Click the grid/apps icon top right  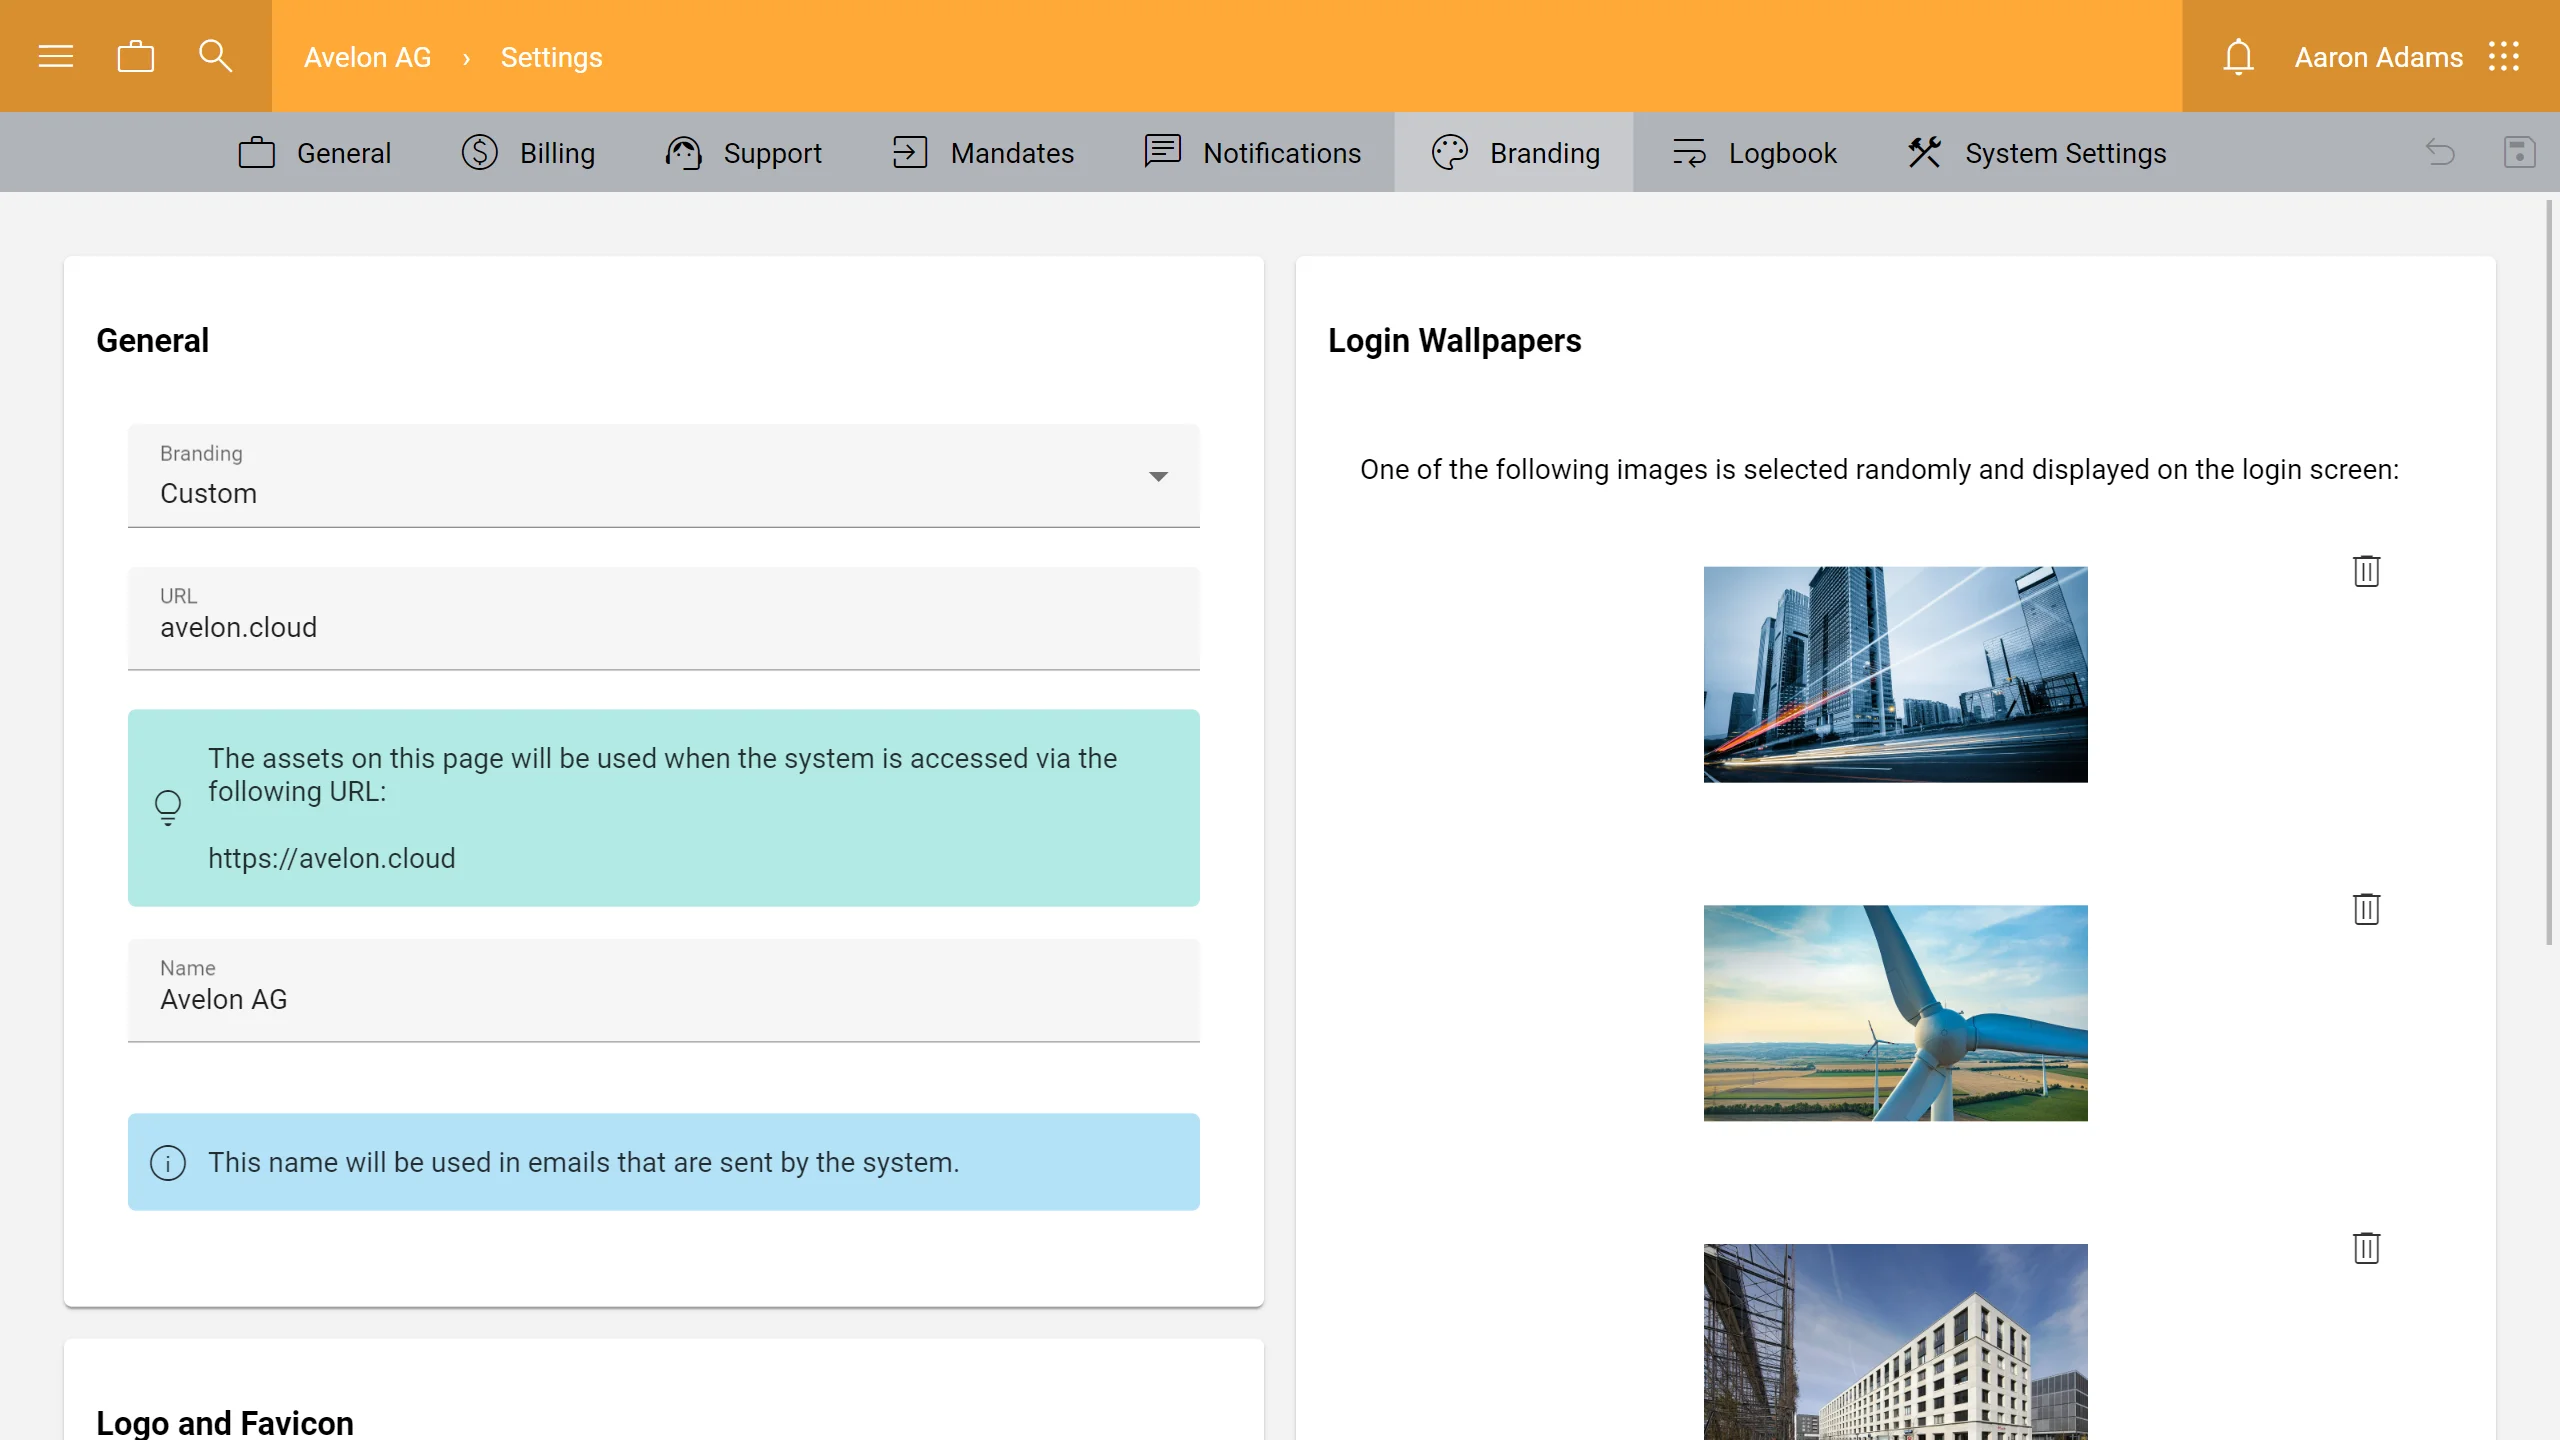click(2504, 56)
